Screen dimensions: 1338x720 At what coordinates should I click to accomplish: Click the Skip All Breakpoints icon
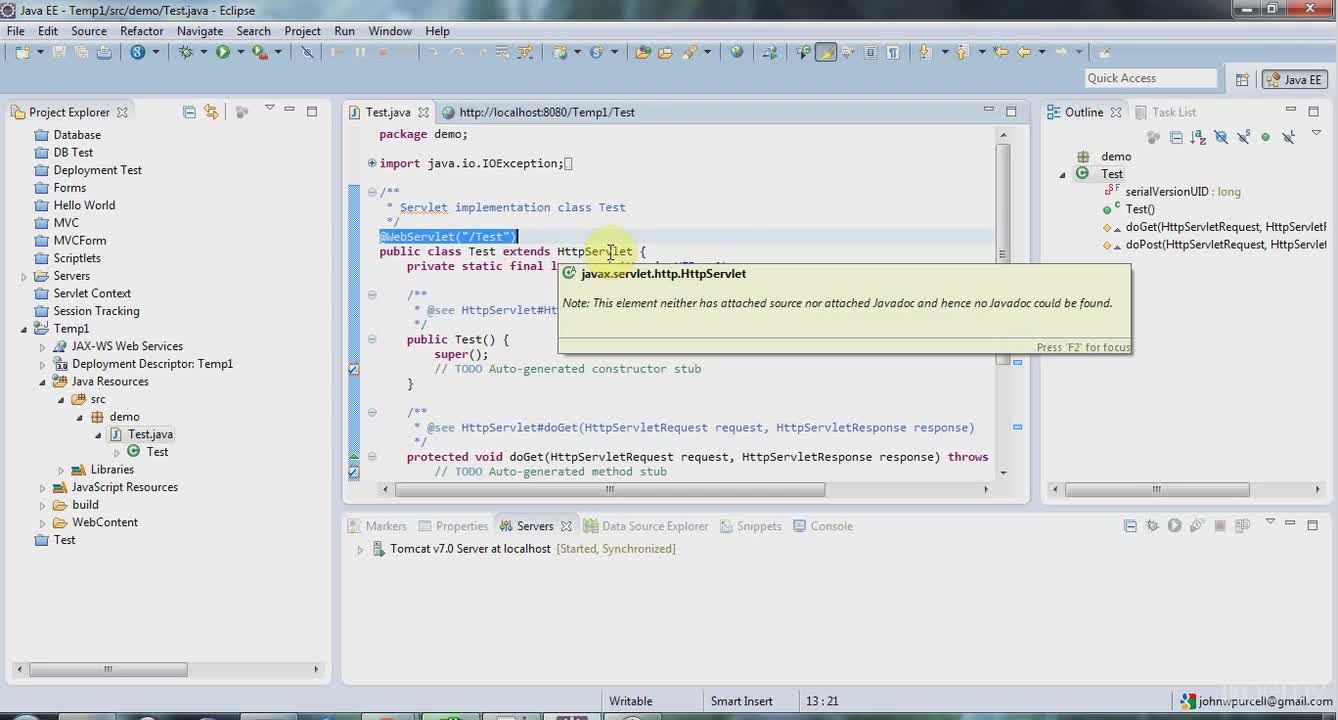[x=307, y=52]
